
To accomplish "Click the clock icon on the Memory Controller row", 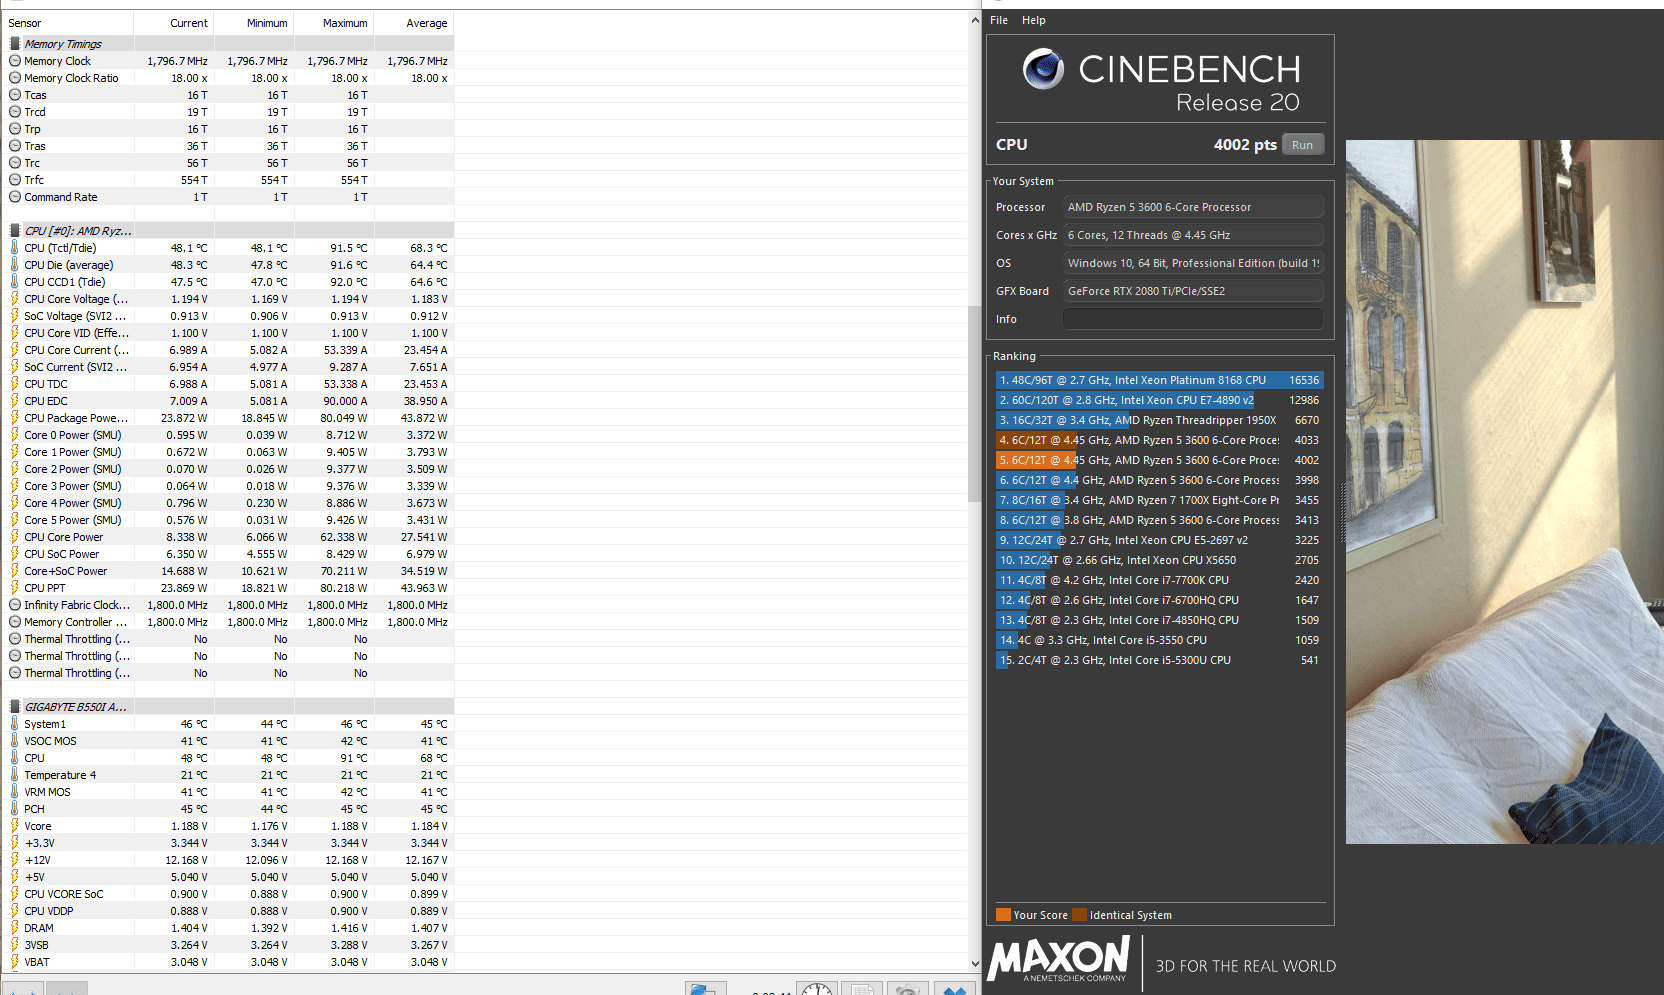I will click(x=15, y=622).
